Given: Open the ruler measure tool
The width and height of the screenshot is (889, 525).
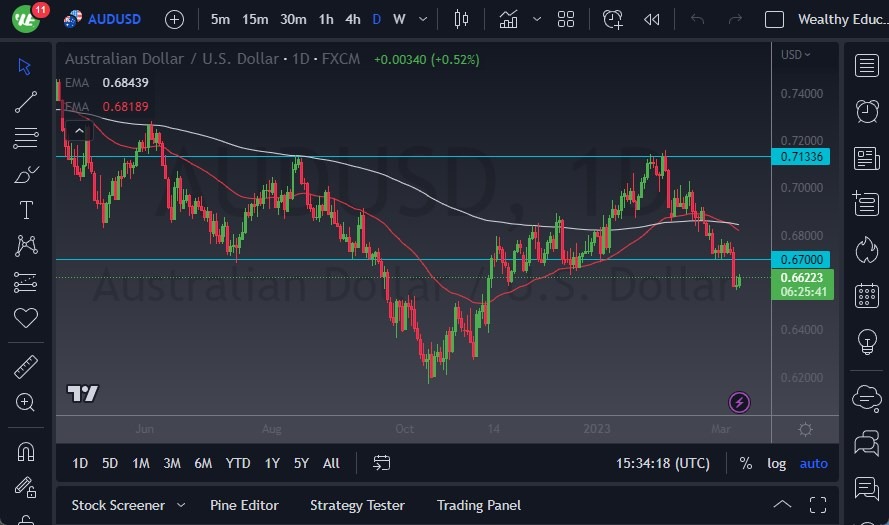Looking at the screenshot, I should 26,367.
